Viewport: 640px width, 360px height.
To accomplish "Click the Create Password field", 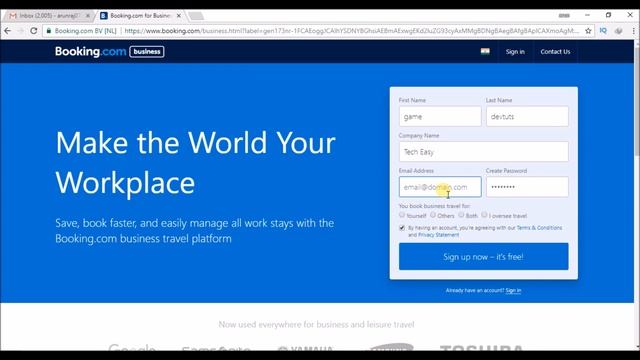I will click(527, 187).
